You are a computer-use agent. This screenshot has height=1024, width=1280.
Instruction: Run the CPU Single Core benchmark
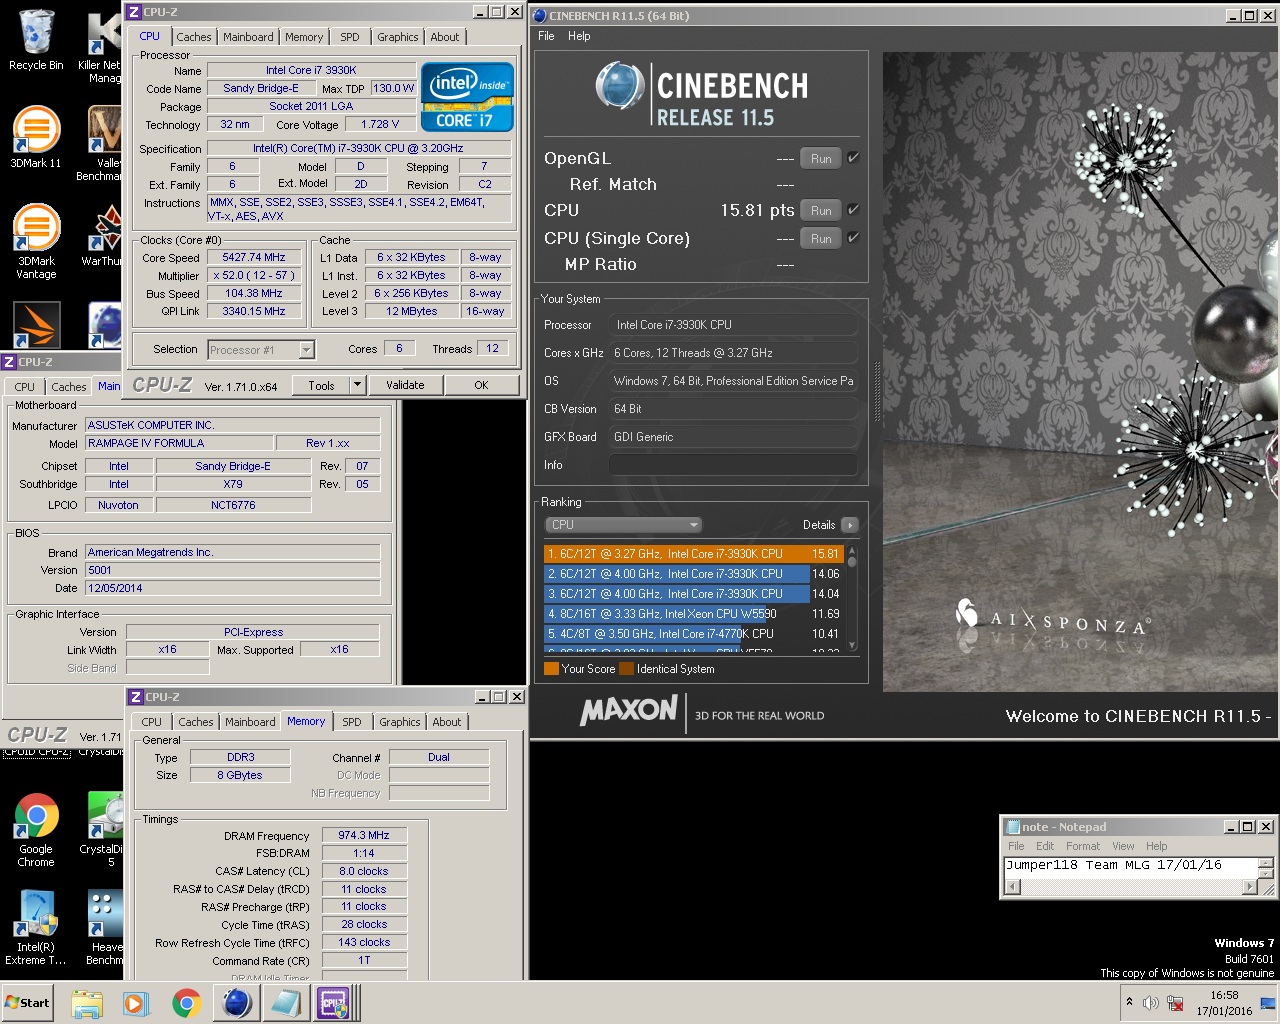pyautogui.click(x=821, y=239)
